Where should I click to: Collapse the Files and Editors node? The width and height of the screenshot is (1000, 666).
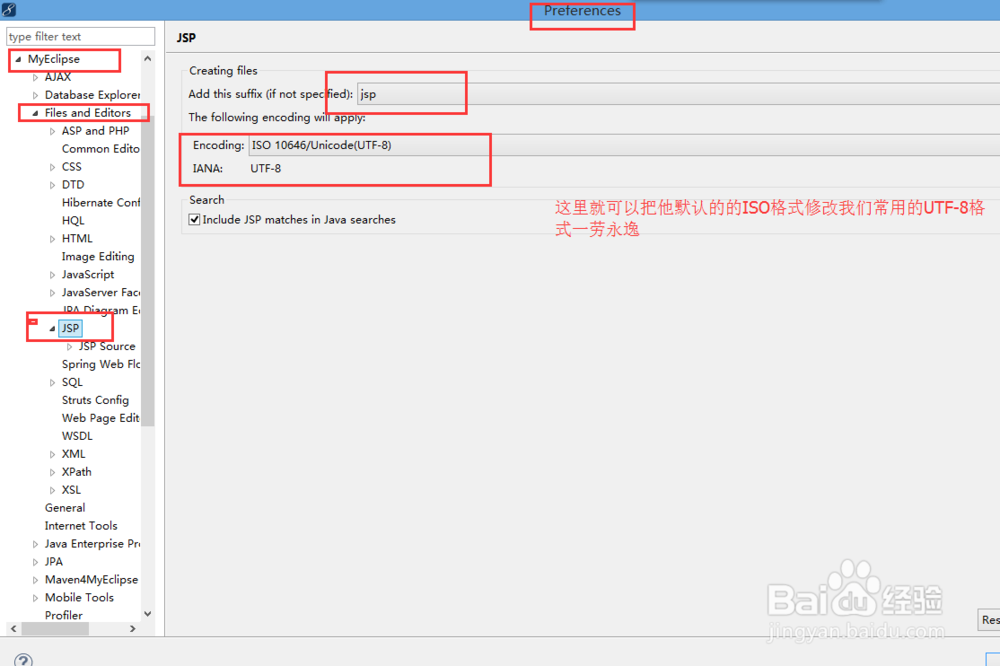36,113
